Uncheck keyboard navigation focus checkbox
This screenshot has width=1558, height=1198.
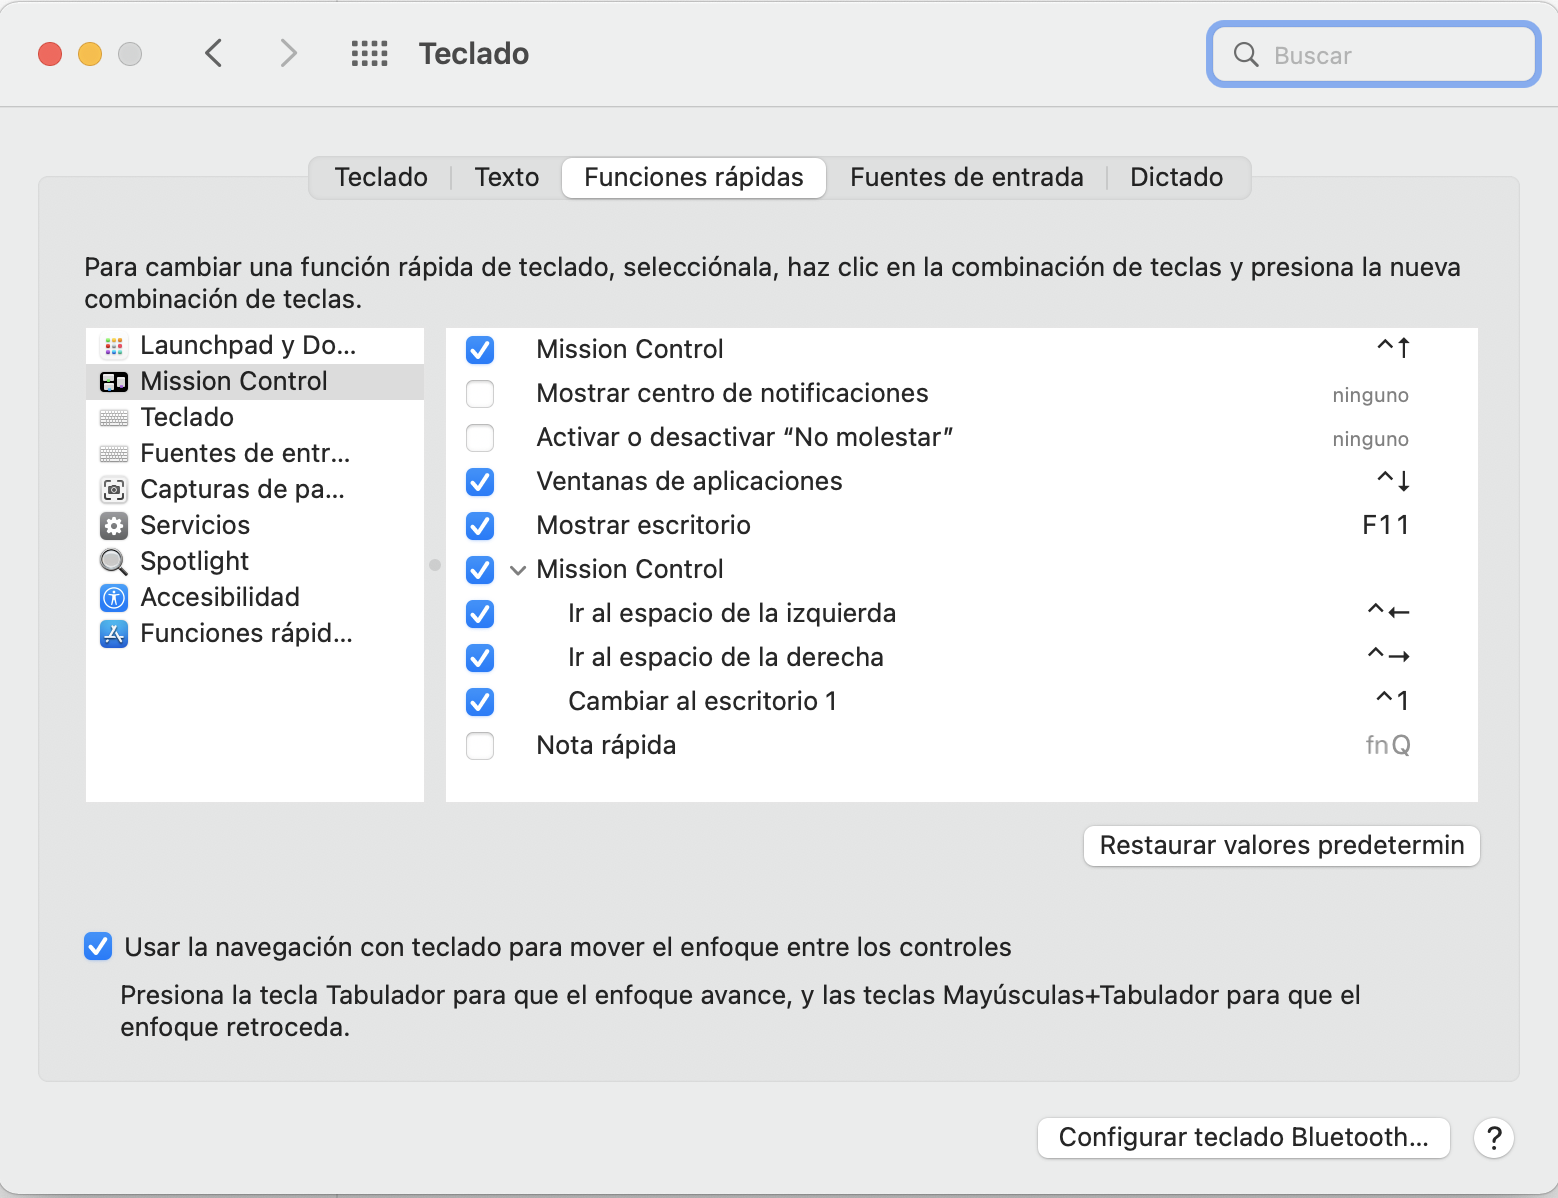(98, 947)
